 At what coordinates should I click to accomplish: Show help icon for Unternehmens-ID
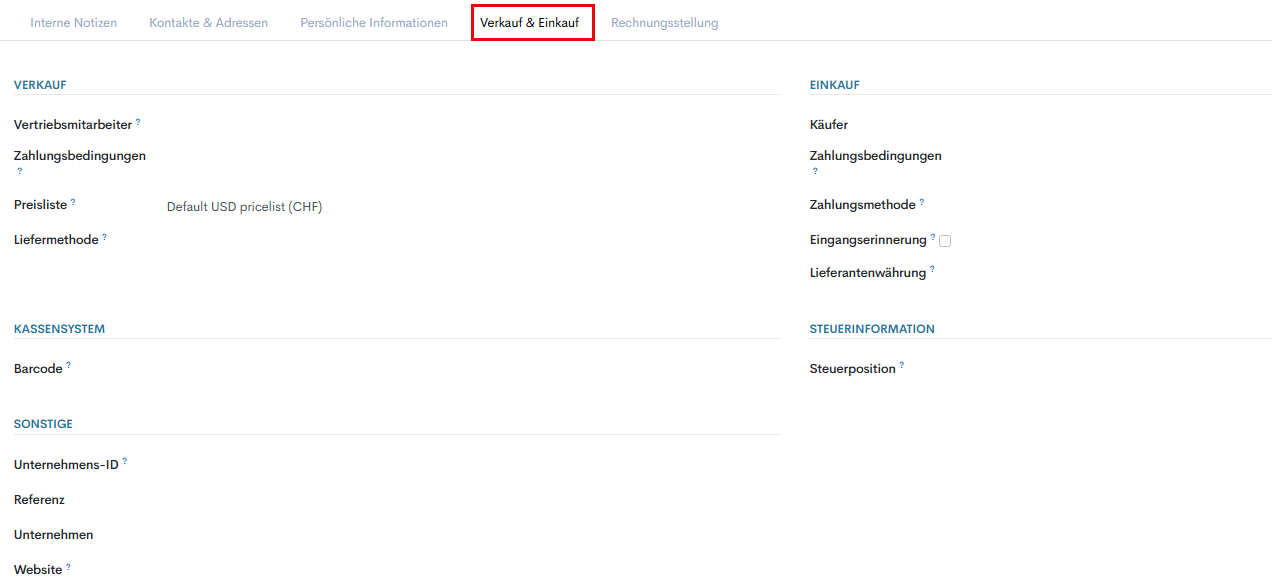tap(125, 462)
